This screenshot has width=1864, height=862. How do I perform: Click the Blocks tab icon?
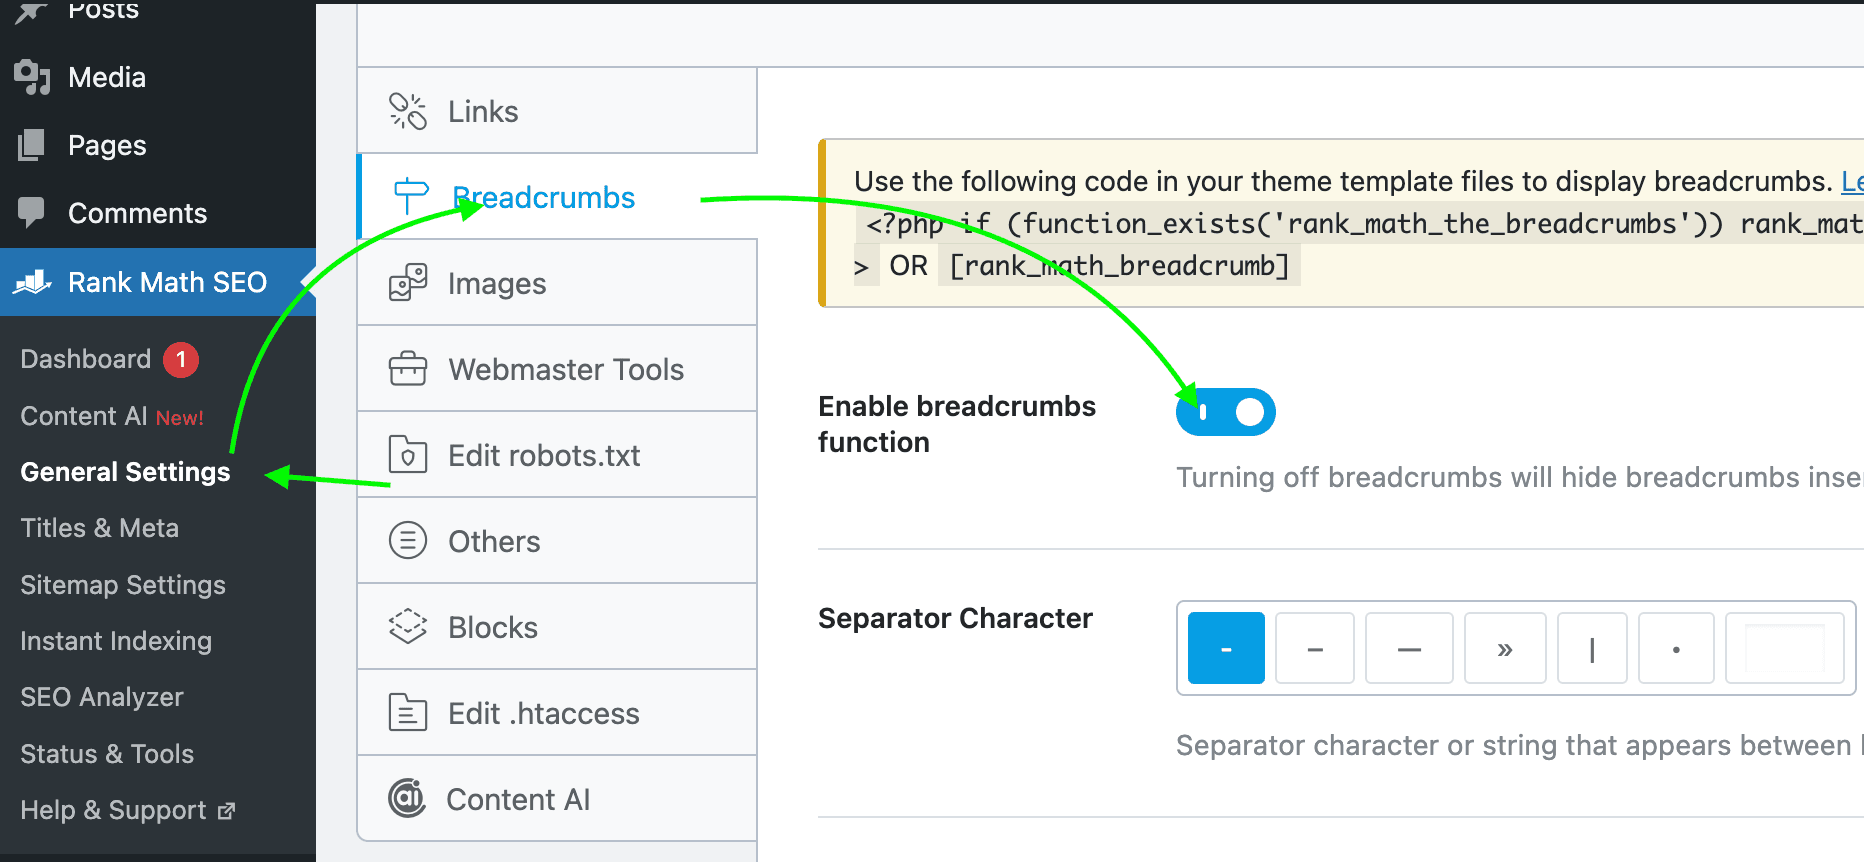tap(408, 627)
